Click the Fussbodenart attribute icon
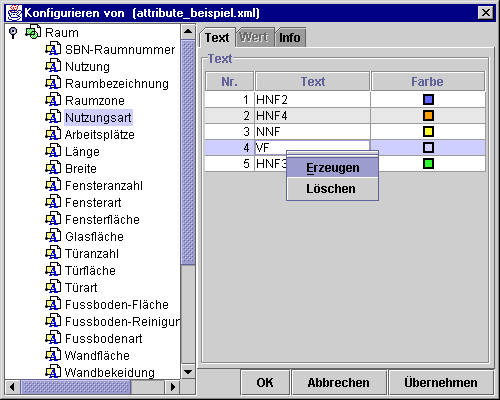The width and height of the screenshot is (500, 400). (x=53, y=338)
